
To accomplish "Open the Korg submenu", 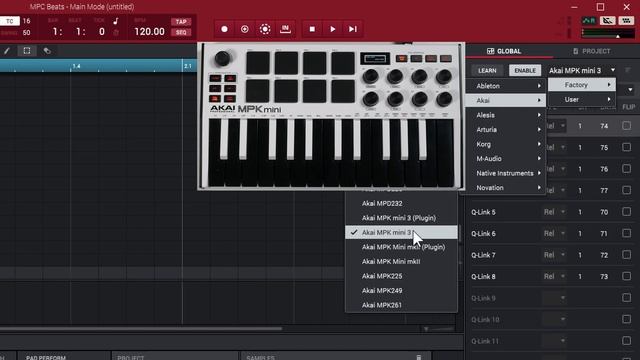I will click(x=506, y=144).
